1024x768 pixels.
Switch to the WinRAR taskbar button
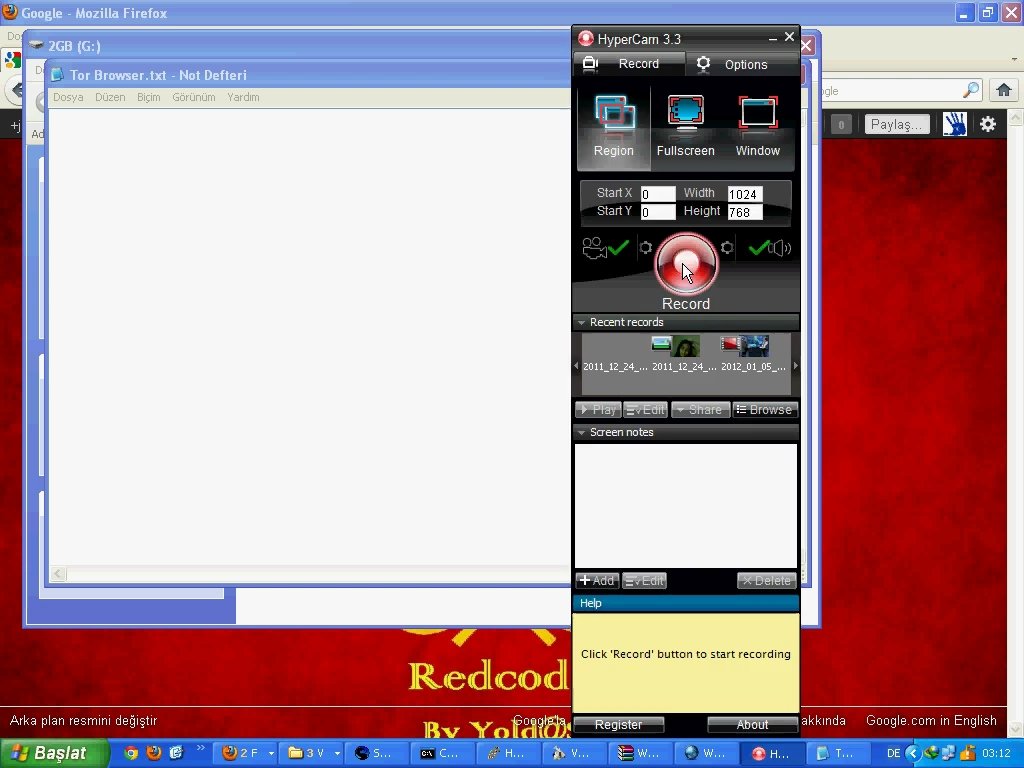click(639, 753)
